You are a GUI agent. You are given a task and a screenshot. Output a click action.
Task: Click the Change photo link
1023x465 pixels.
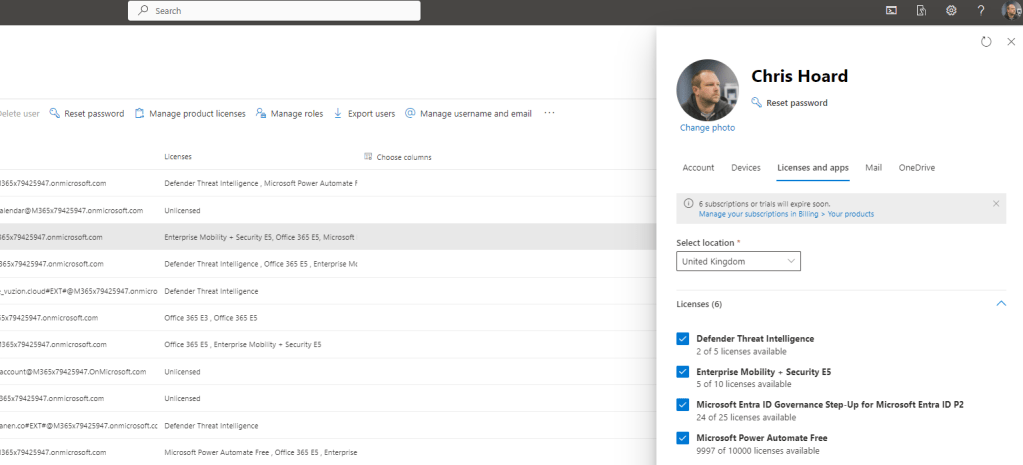707,128
